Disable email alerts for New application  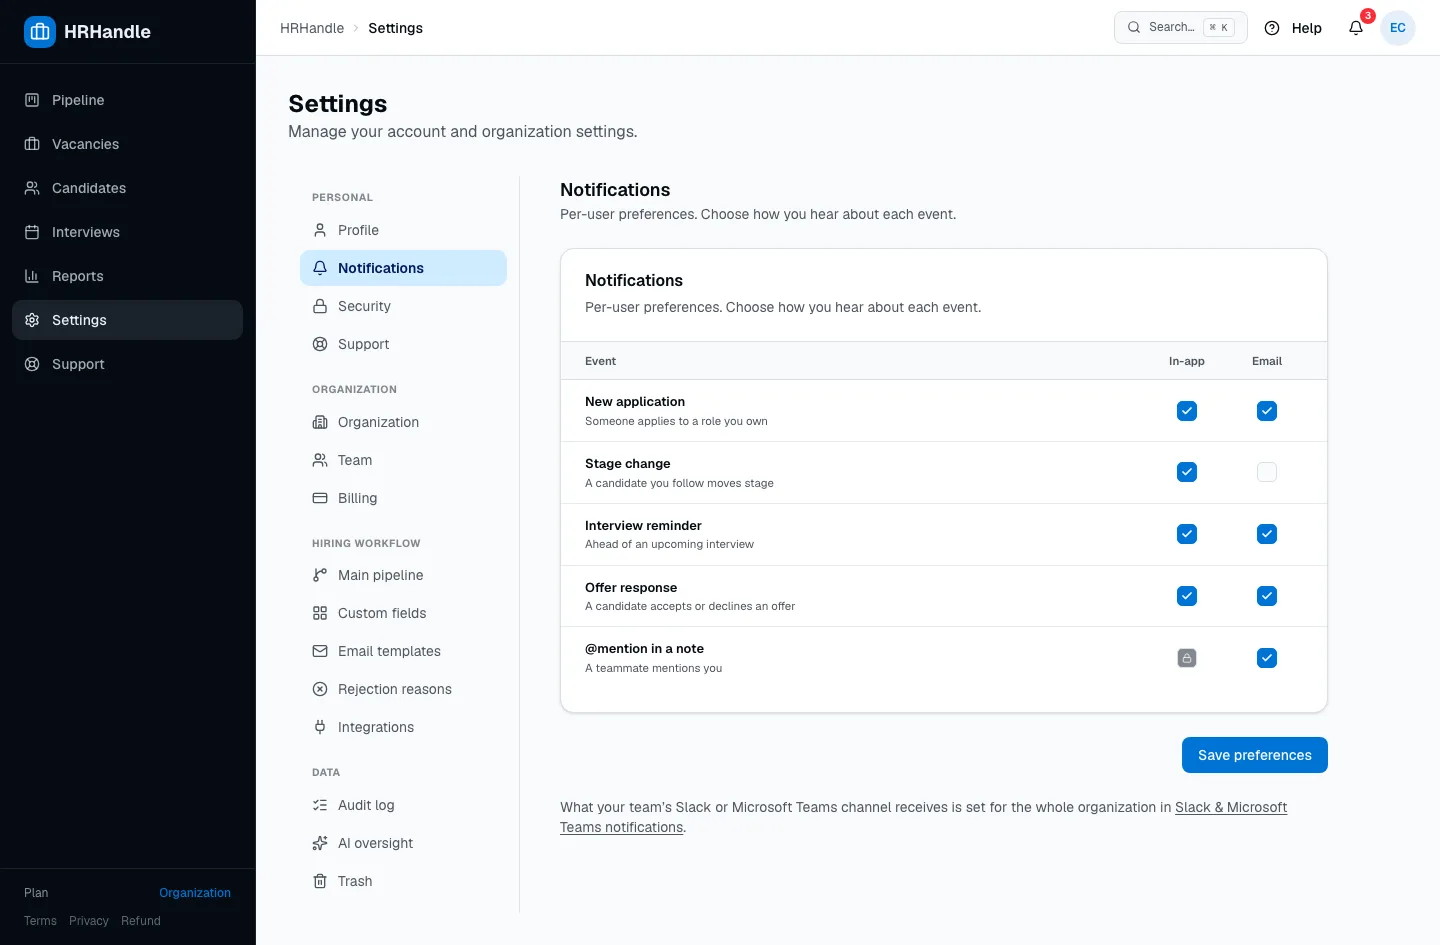[x=1267, y=411]
